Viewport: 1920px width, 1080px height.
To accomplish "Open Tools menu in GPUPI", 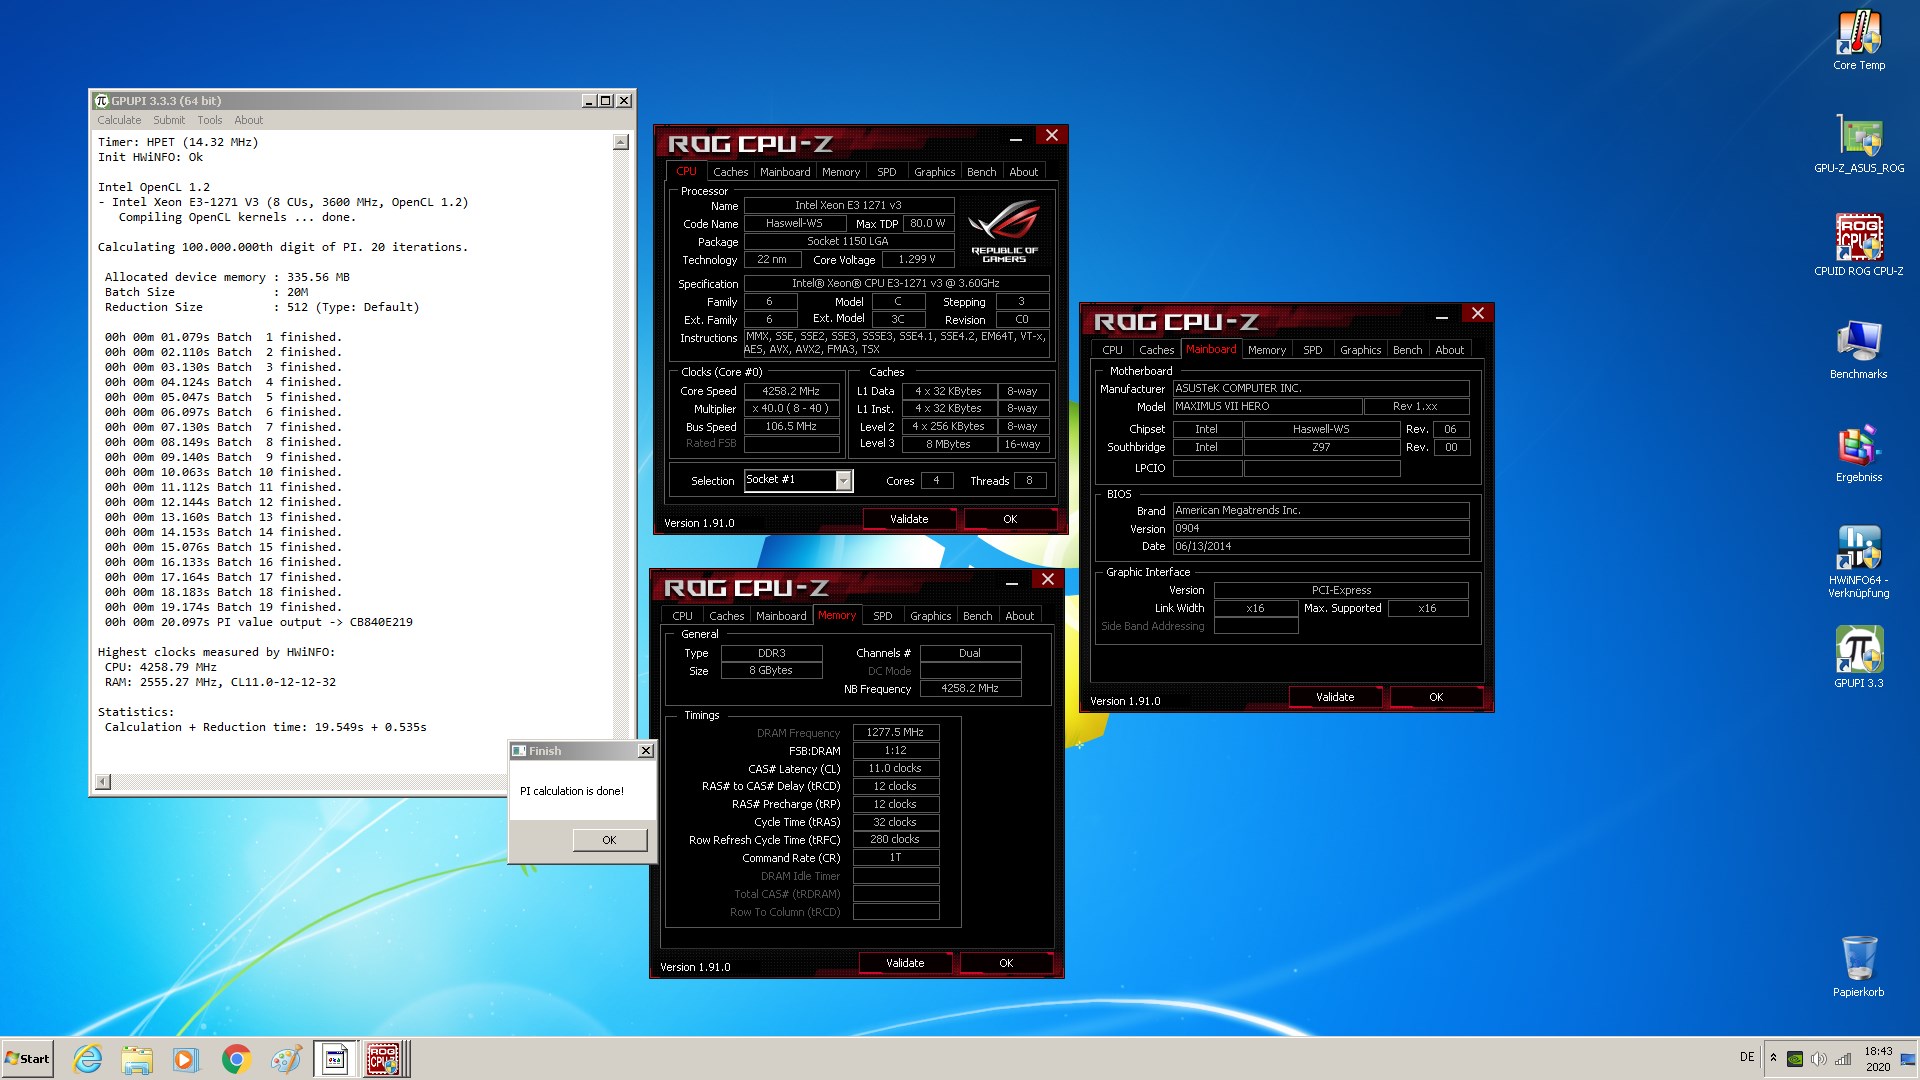I will 210,120.
